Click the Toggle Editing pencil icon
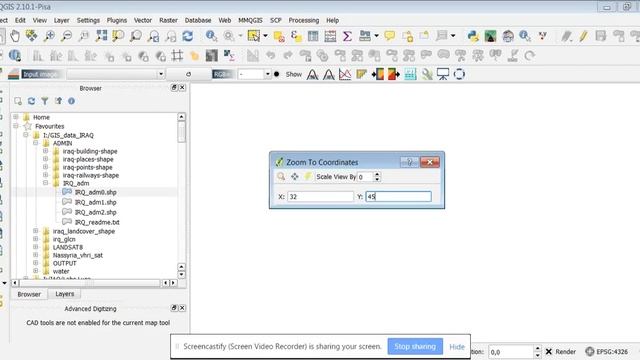Image resolution: width=640 pixels, height=360 pixels. point(583,36)
